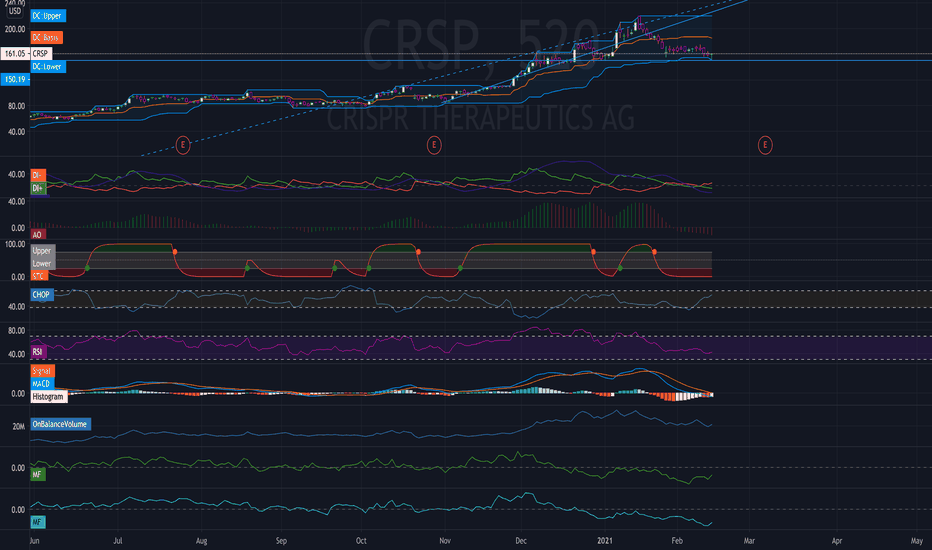Open the upcoming earnings E marker near March
Viewport: 932px width, 550px height.
tap(765, 144)
